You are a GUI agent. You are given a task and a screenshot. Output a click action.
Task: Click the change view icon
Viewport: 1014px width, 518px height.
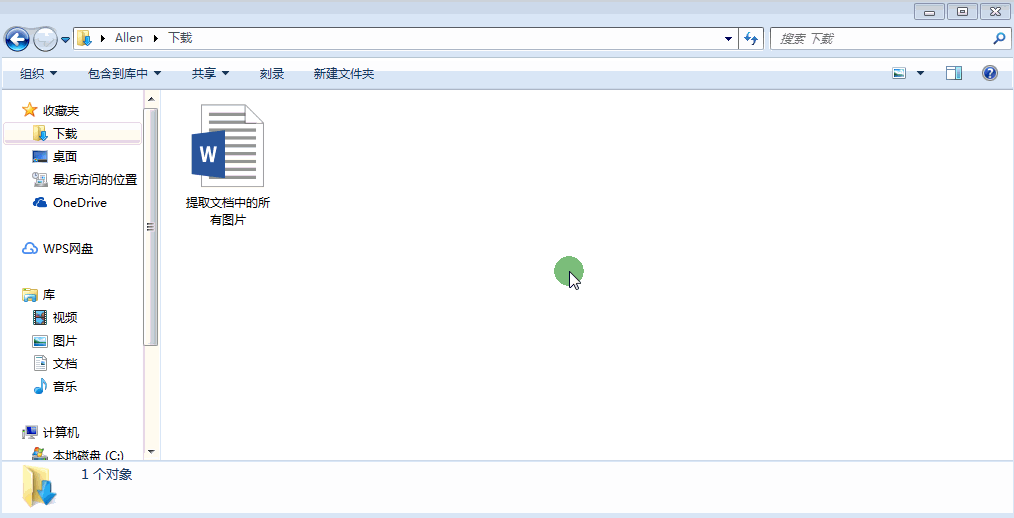point(899,74)
